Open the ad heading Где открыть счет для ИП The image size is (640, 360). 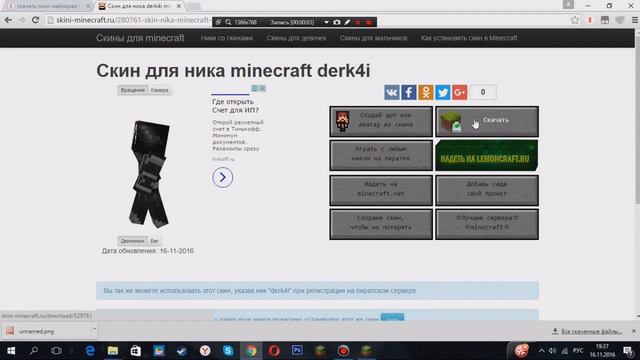coord(236,106)
